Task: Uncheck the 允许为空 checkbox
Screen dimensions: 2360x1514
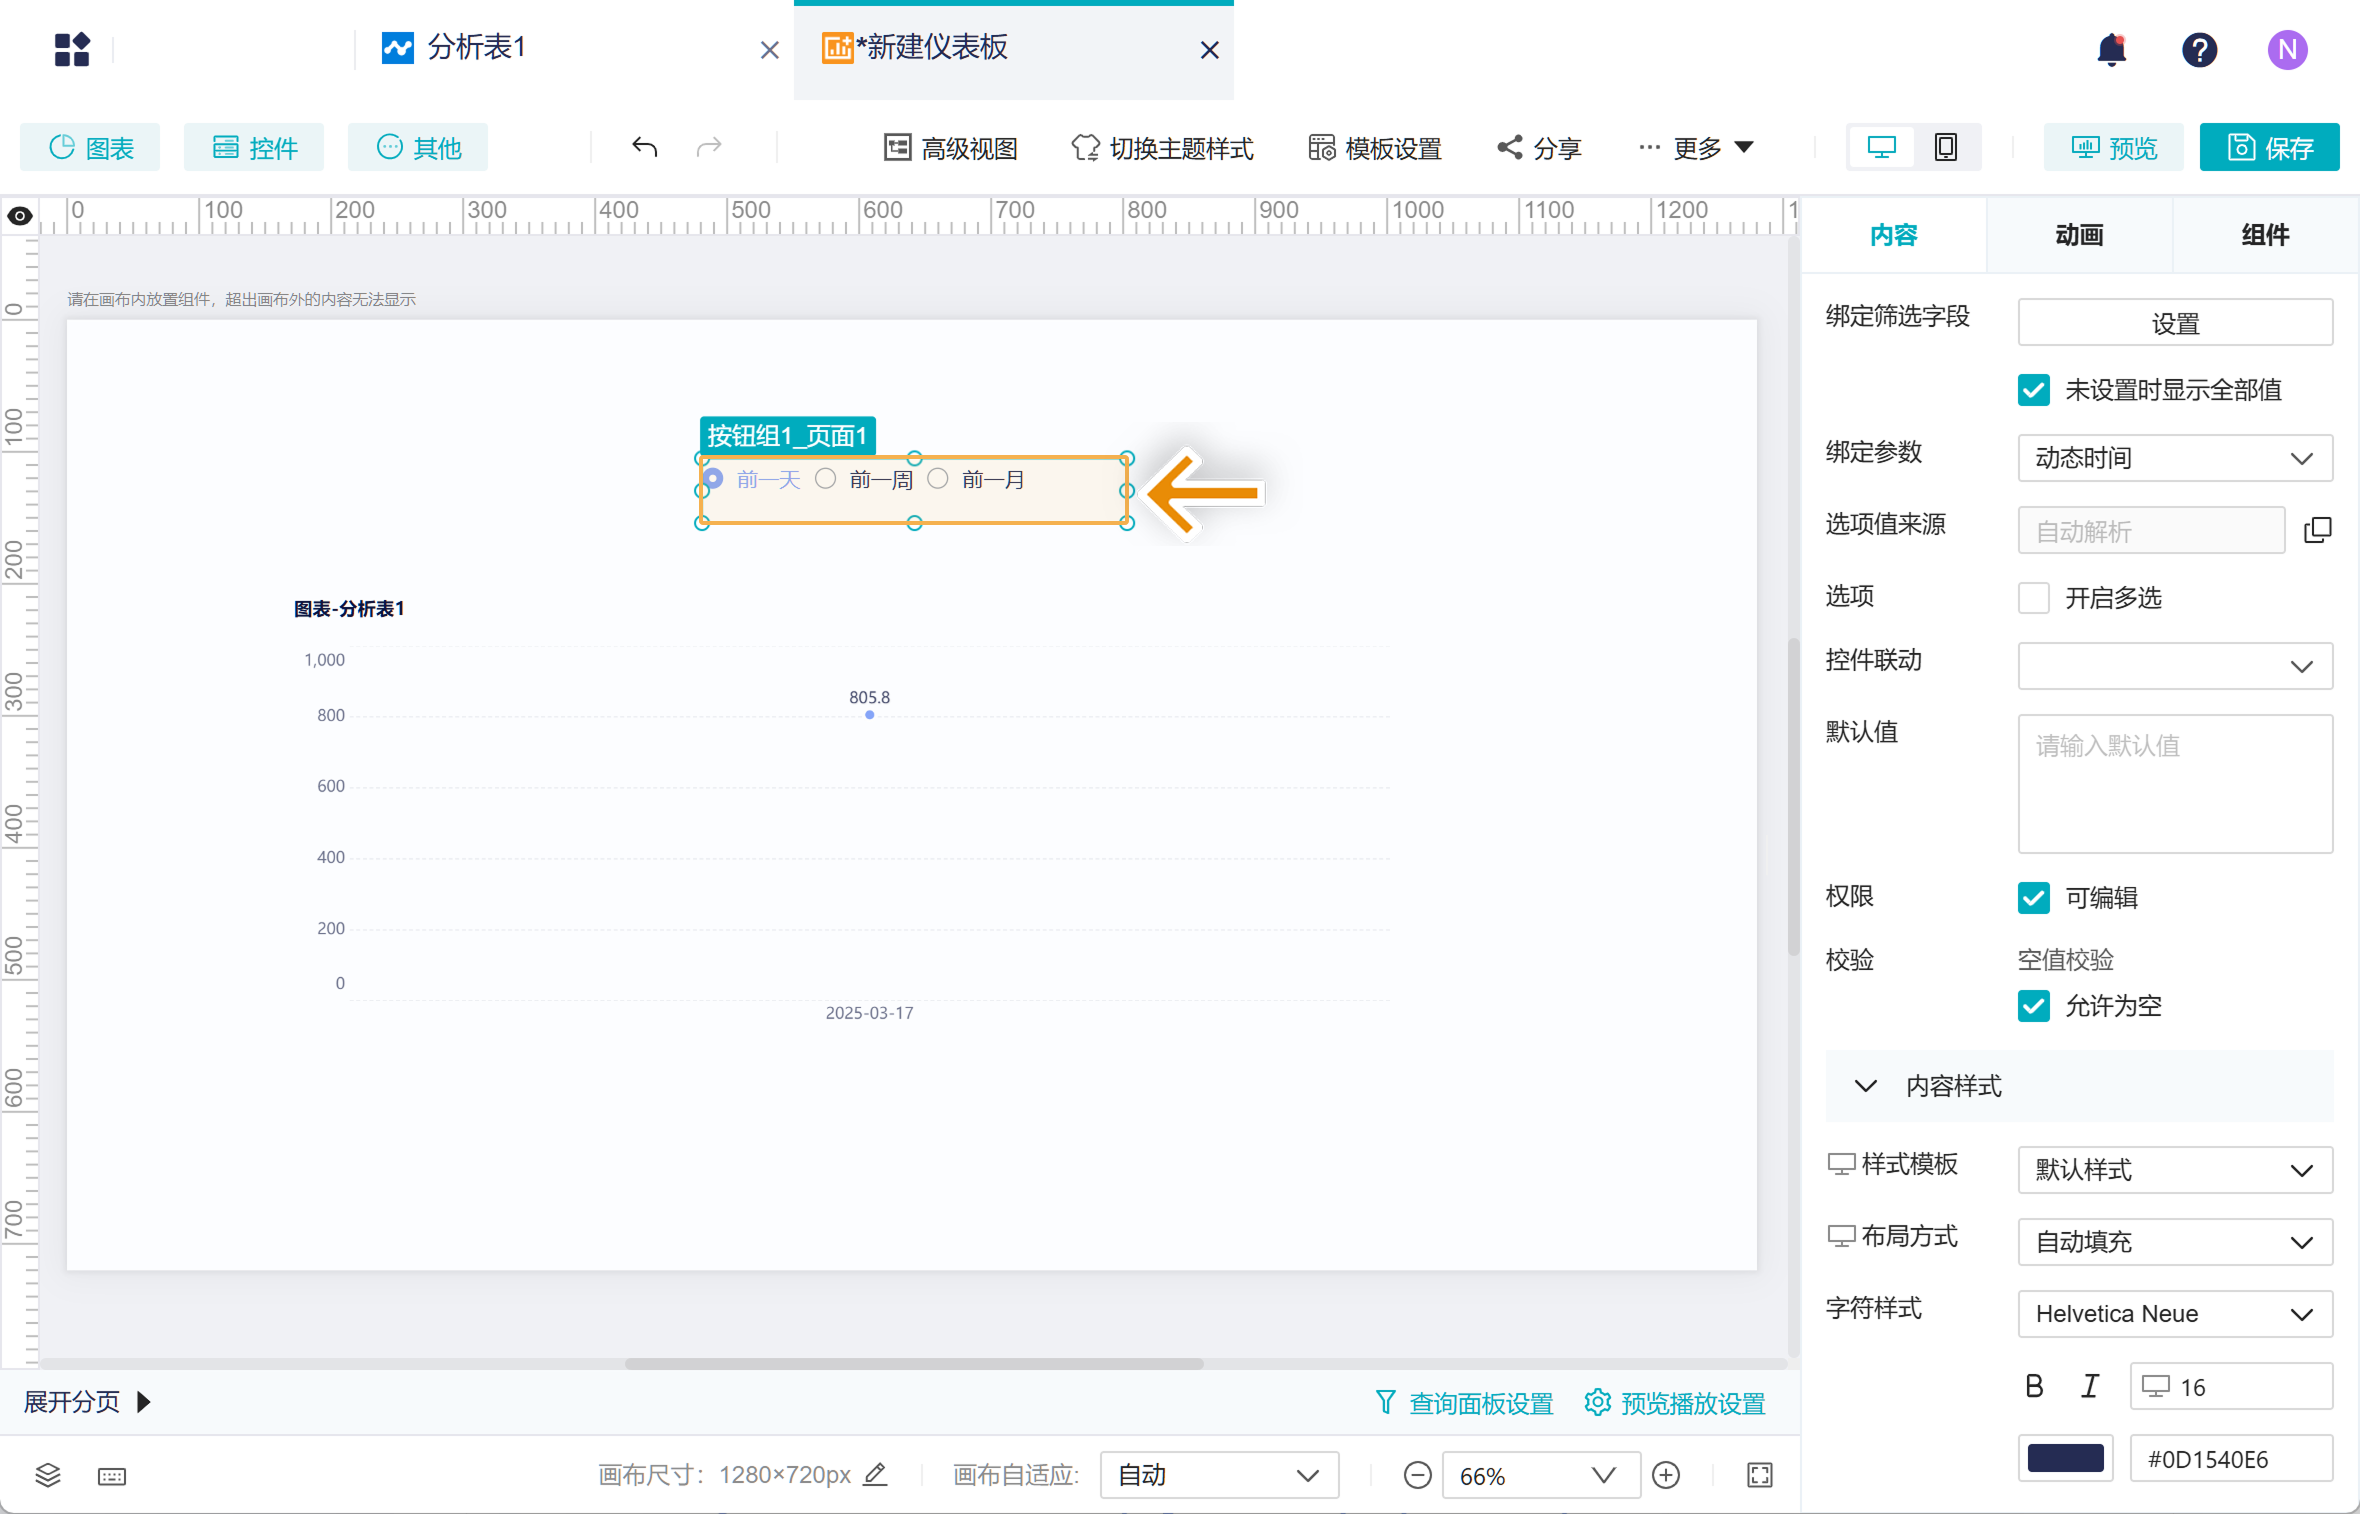Action: click(2033, 1006)
